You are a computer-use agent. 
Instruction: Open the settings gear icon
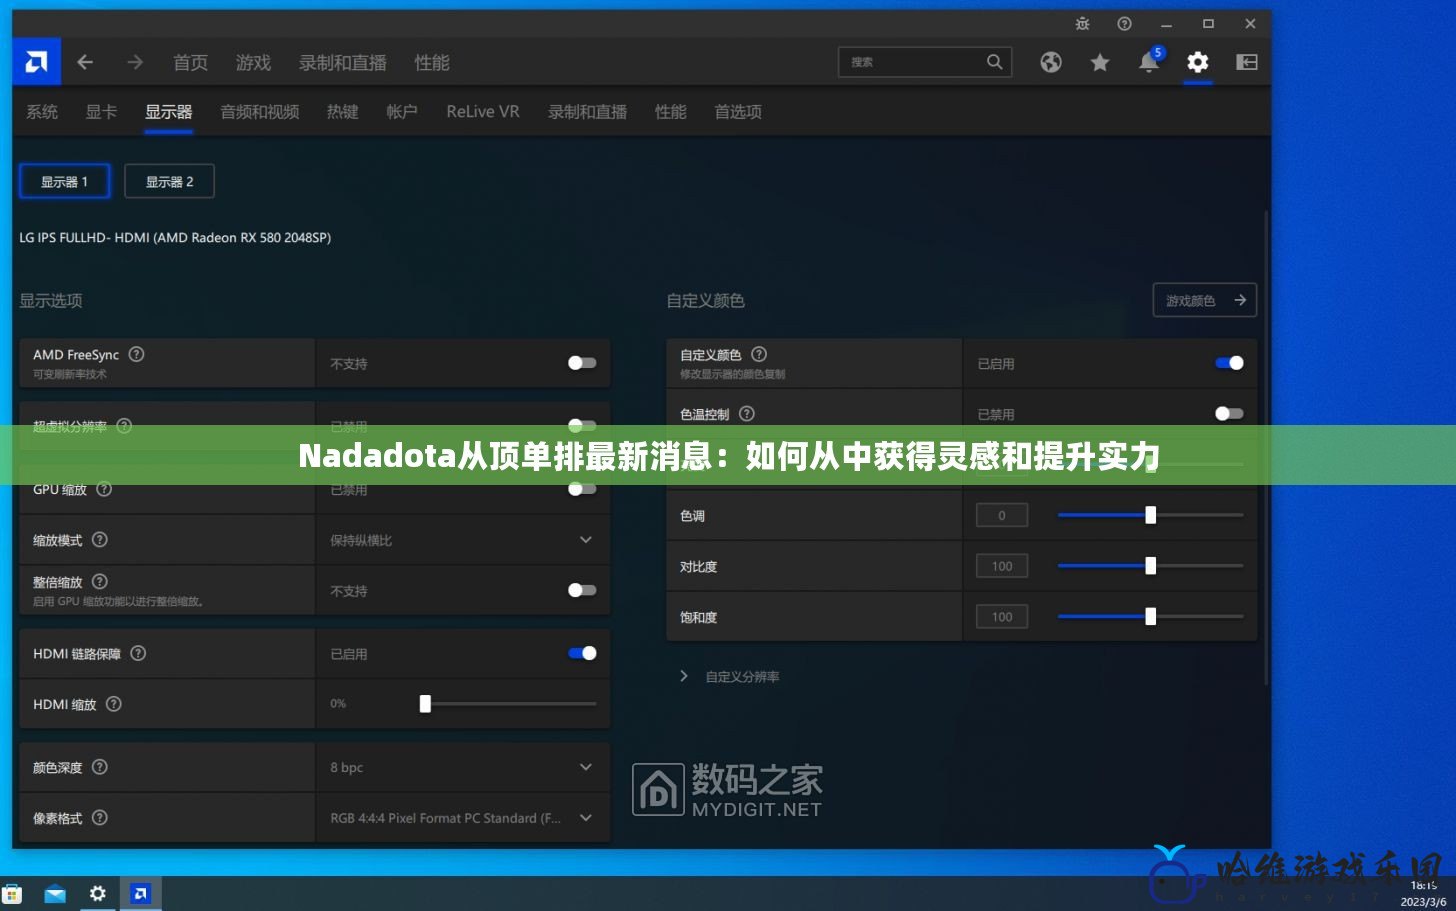point(1198,62)
